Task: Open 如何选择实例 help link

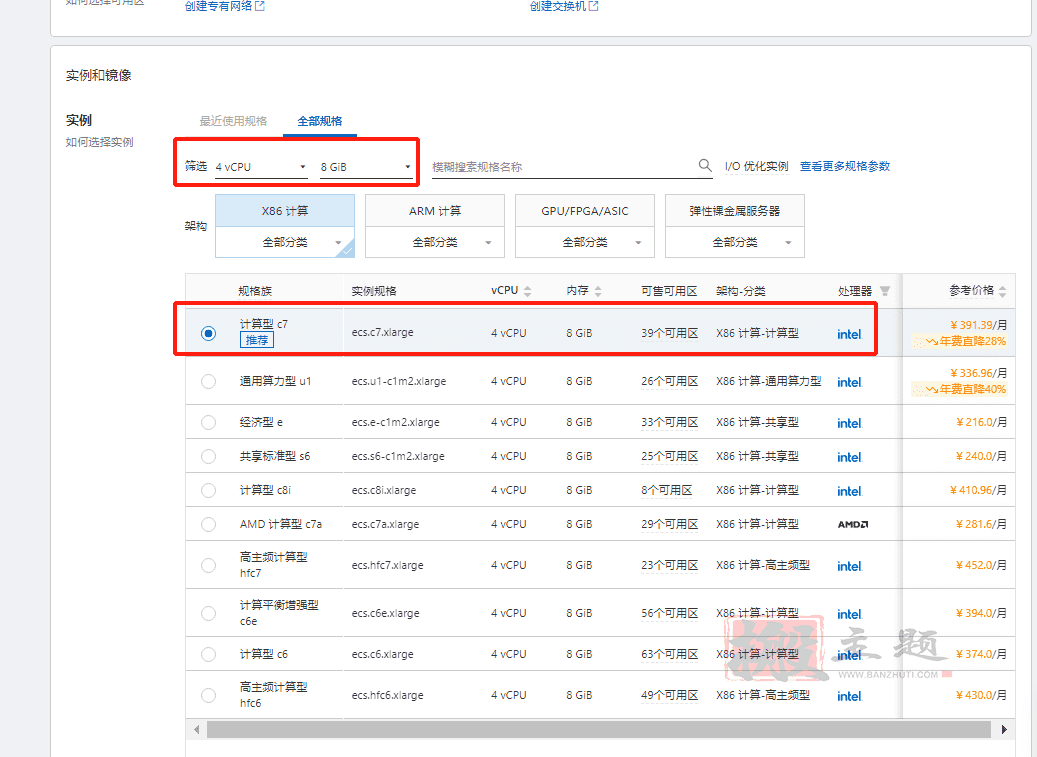Action: pyautogui.click(x=99, y=142)
